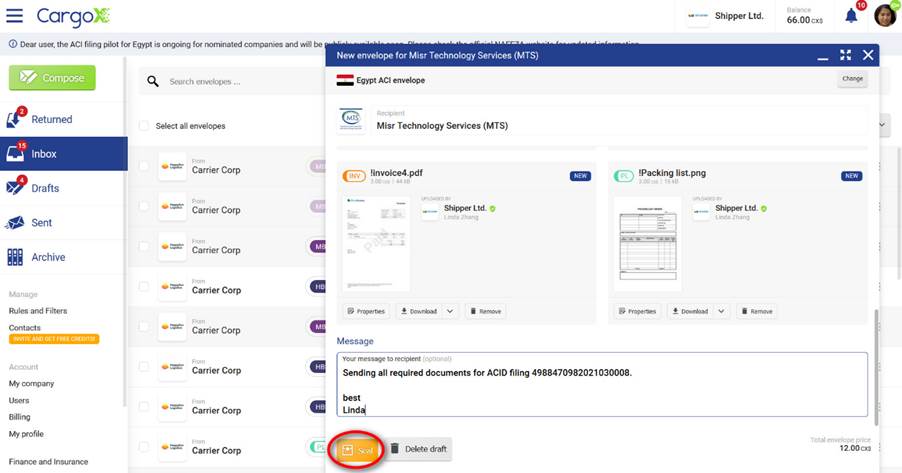
Task: Click Invite and get free credits banner
Action: point(54,339)
